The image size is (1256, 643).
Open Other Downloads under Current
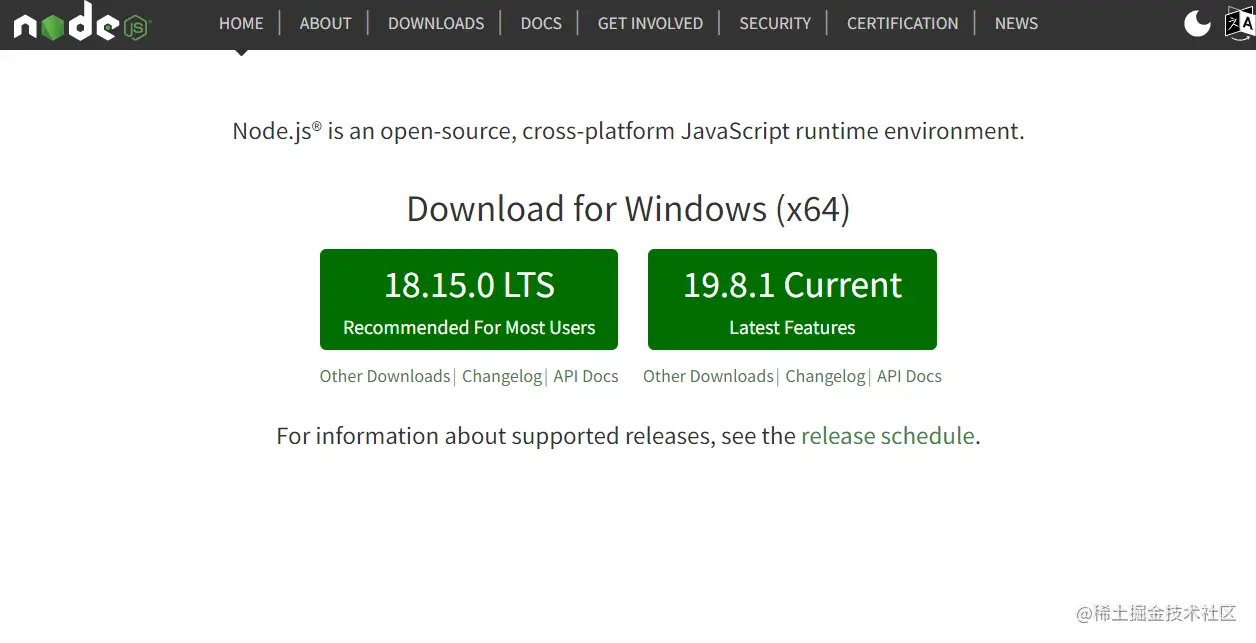coord(708,376)
